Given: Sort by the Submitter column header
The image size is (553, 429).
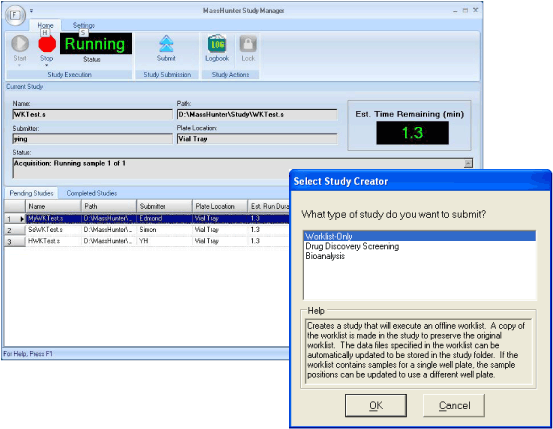Looking at the screenshot, I should [x=164, y=206].
